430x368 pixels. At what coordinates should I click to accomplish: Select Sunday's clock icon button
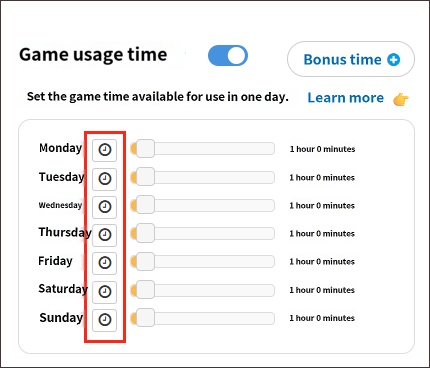[x=105, y=320]
